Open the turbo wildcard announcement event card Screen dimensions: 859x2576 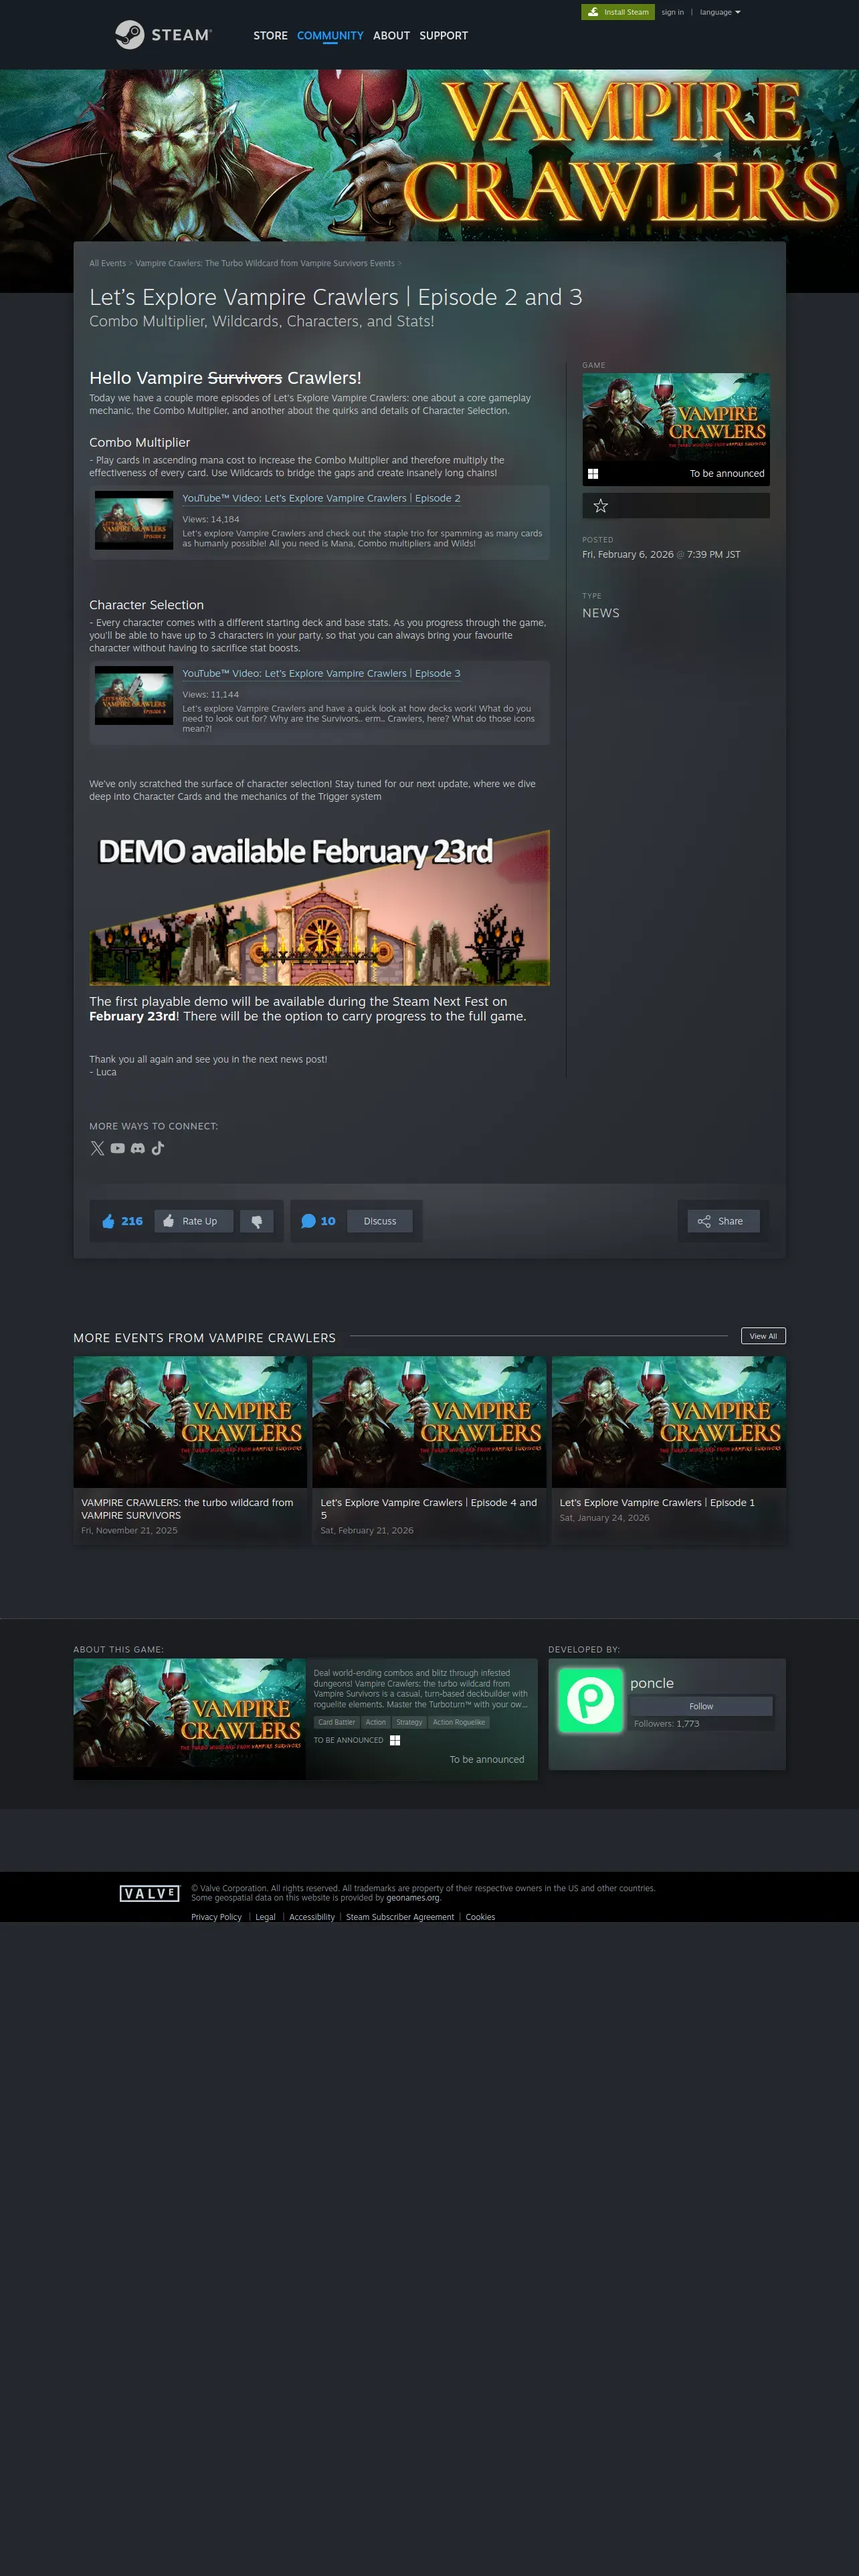coord(190,1450)
